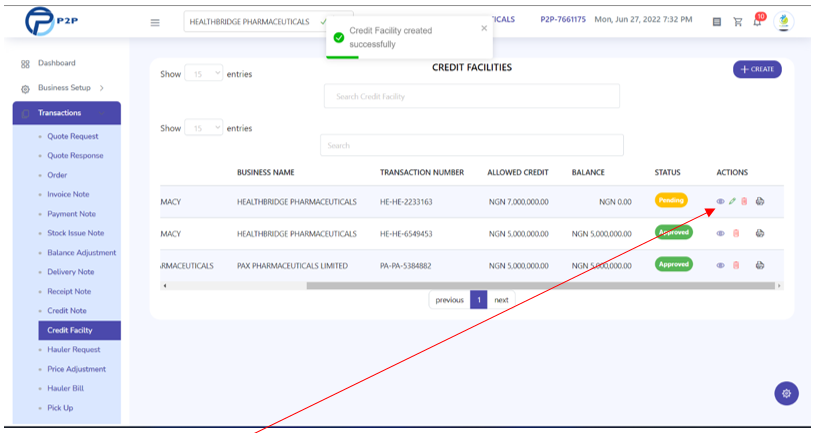Open Payment Note in sidebar
Image resolution: width=817 pixels, height=433 pixels.
click(x=71, y=214)
